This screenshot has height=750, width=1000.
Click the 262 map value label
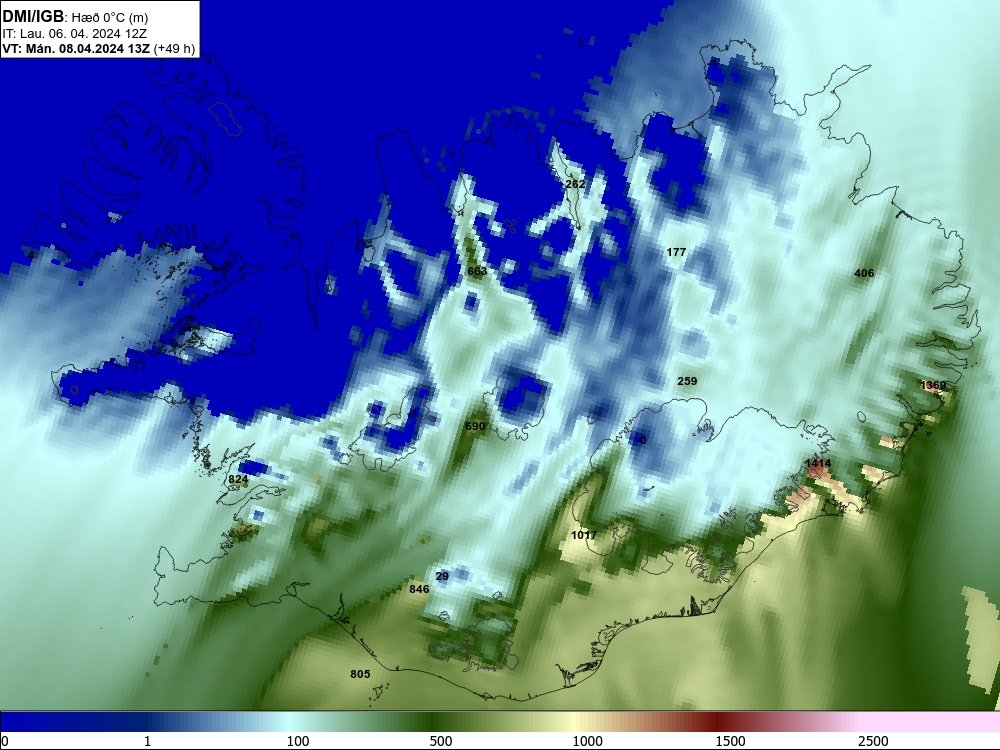click(x=575, y=184)
